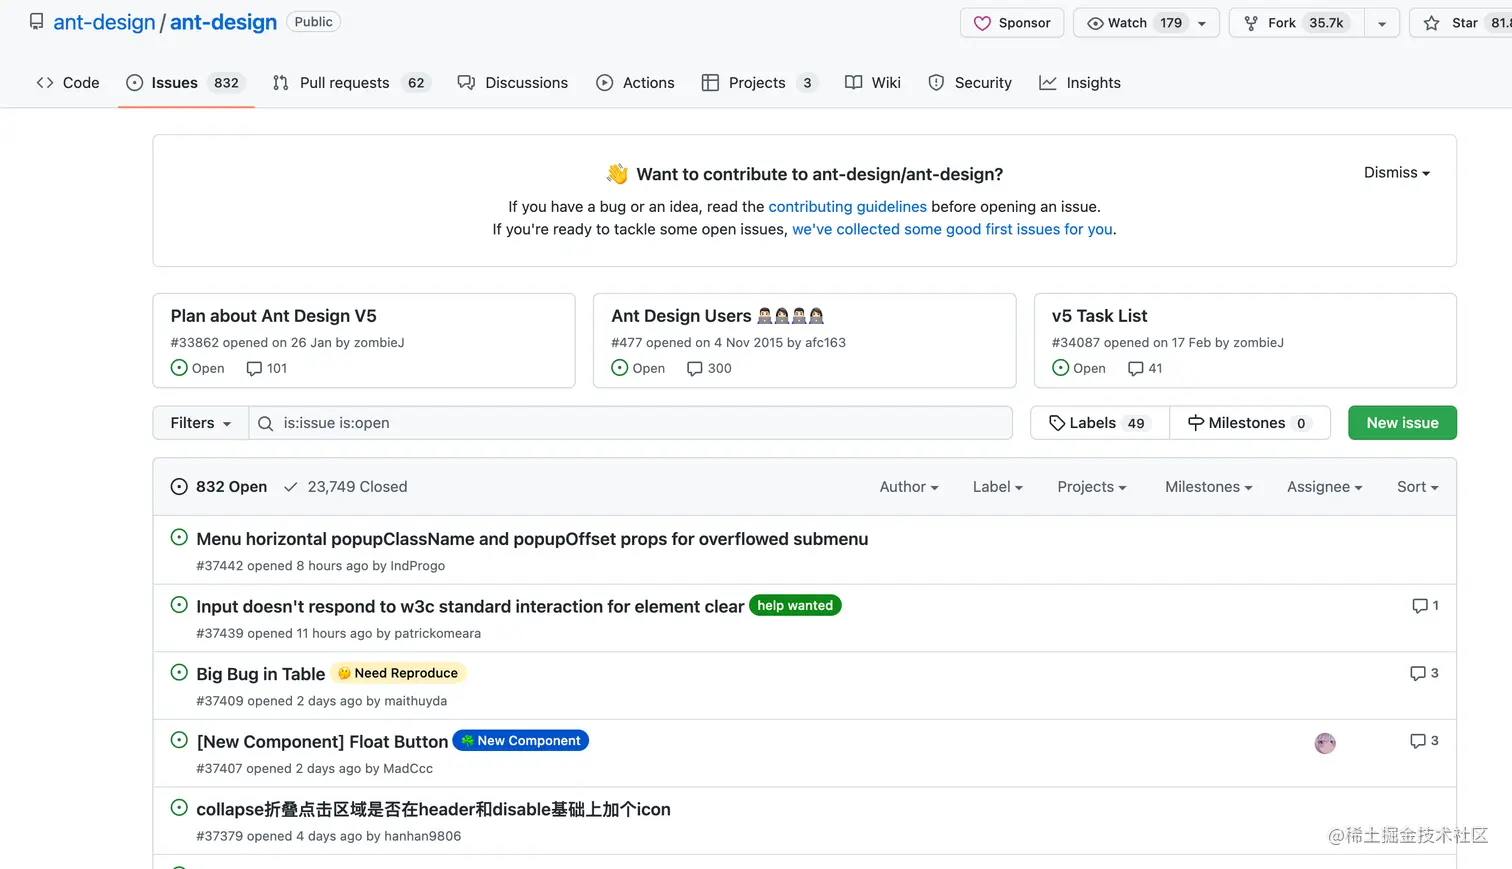Click comment icon on Input doesn't respond issue
Screen dimensions: 1512x869
tap(1419, 606)
